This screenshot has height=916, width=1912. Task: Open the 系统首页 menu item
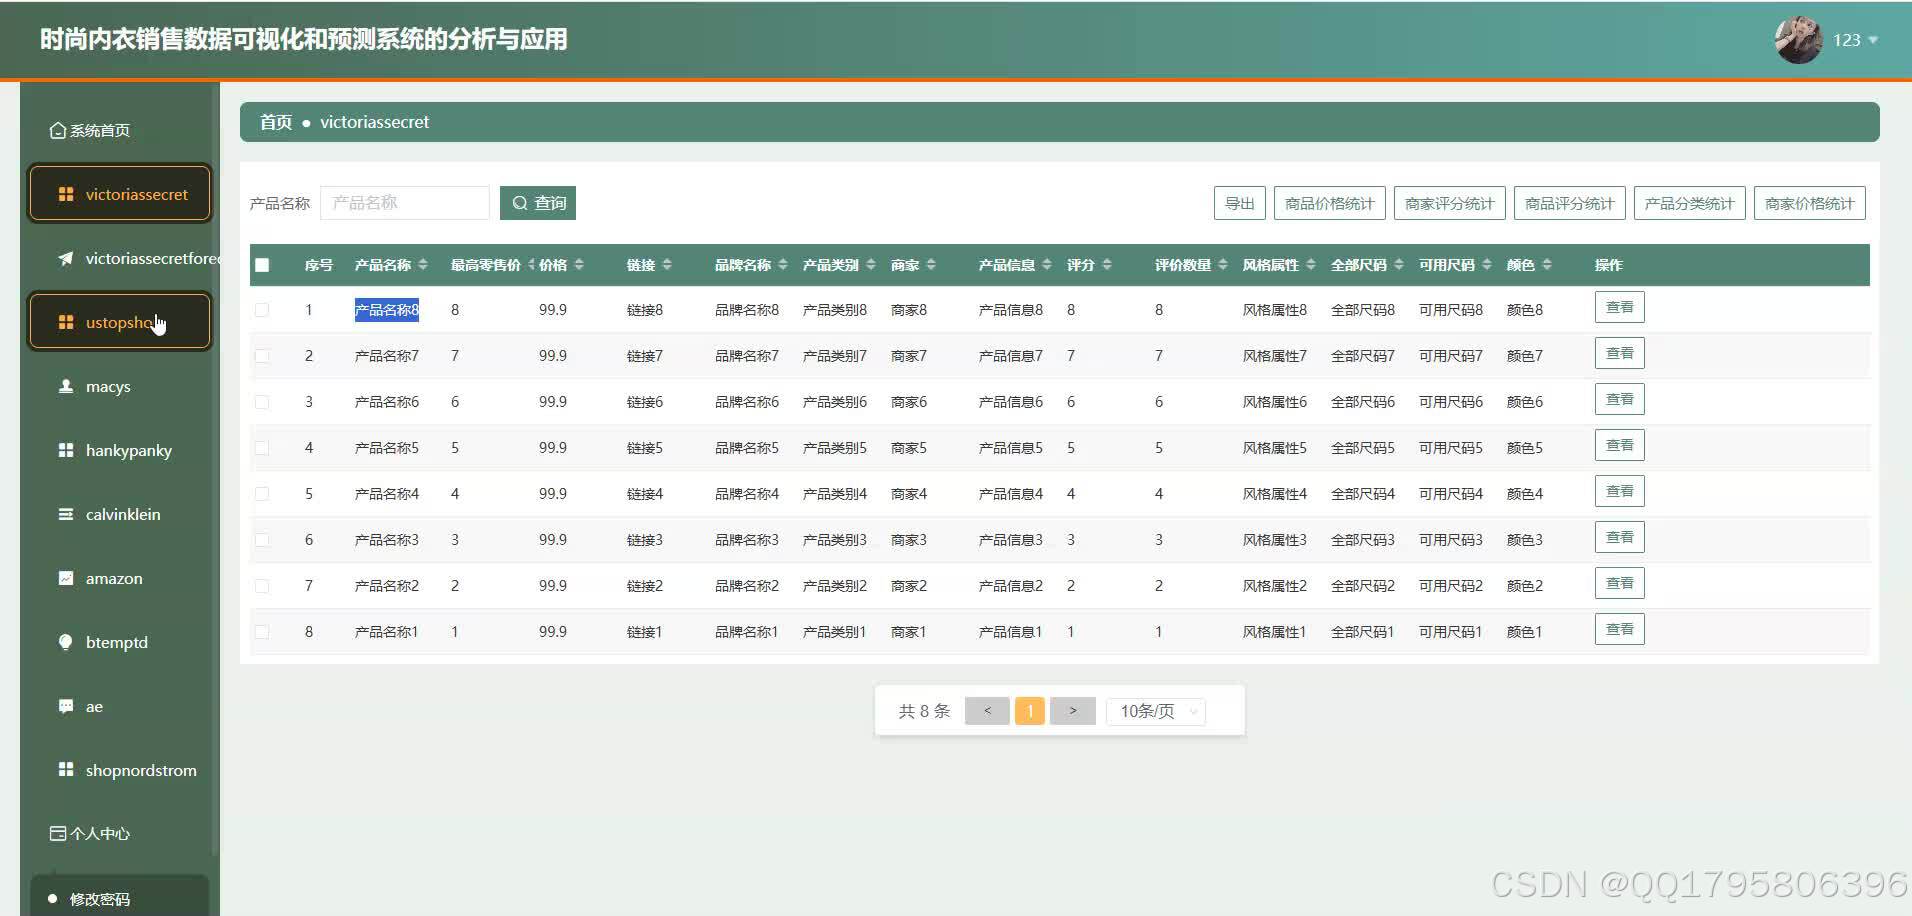click(x=120, y=130)
